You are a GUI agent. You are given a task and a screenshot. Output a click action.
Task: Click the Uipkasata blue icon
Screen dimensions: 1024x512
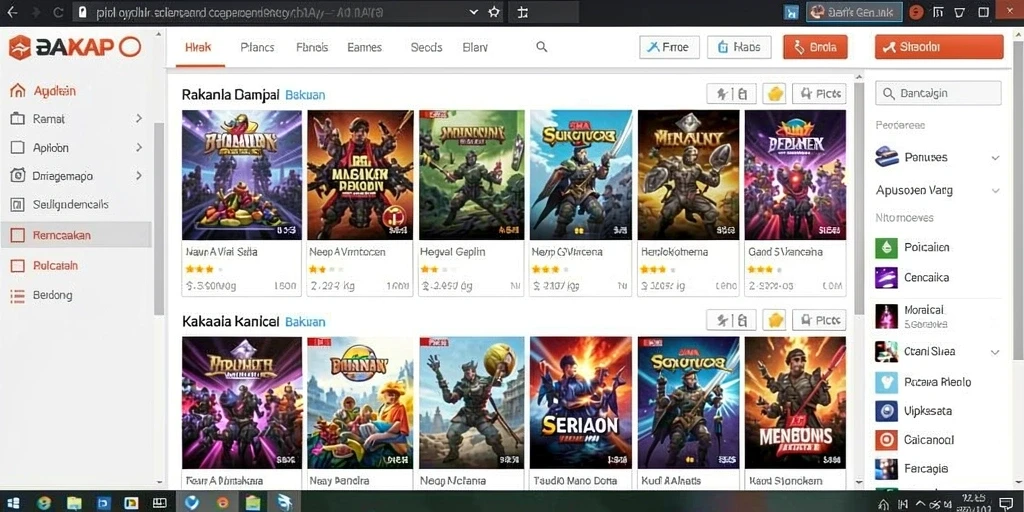(886, 411)
